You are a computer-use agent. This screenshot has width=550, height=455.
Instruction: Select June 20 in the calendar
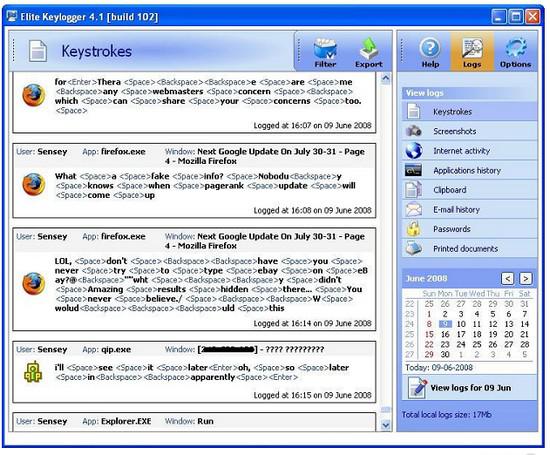click(x=509, y=334)
